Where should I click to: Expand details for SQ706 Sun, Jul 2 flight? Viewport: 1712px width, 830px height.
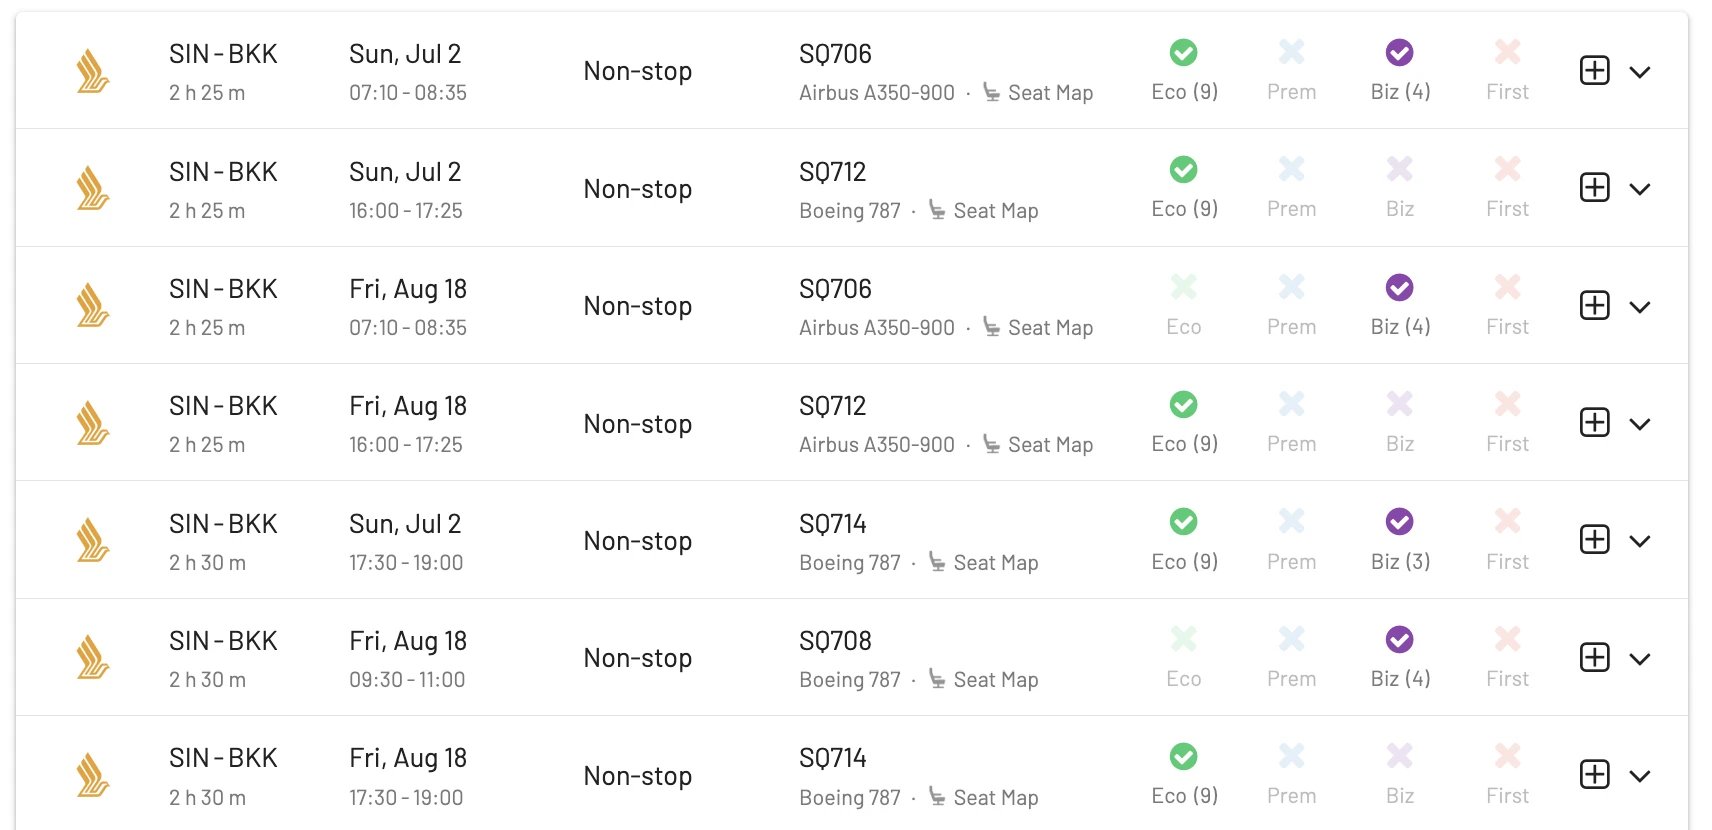pos(1639,72)
